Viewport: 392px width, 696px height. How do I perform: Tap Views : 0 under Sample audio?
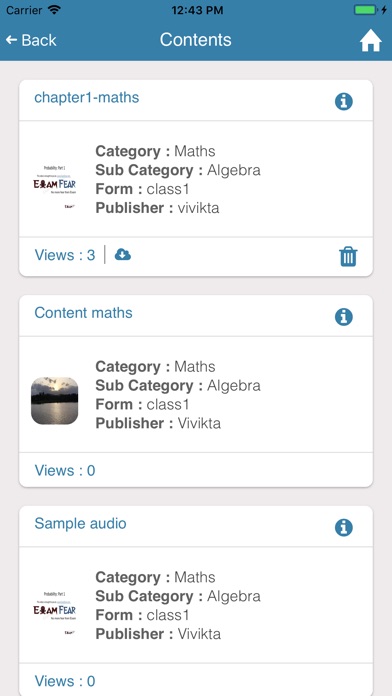click(x=65, y=681)
